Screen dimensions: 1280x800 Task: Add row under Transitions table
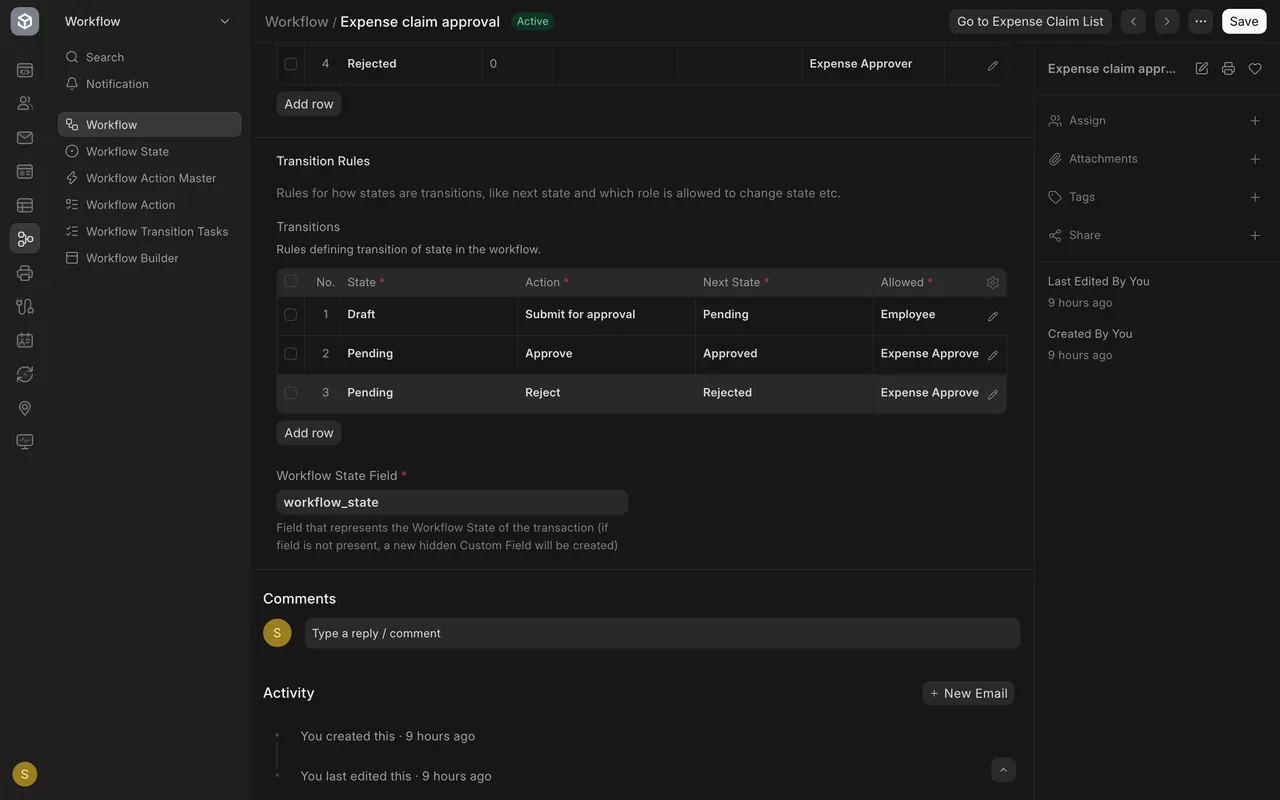[x=309, y=433]
